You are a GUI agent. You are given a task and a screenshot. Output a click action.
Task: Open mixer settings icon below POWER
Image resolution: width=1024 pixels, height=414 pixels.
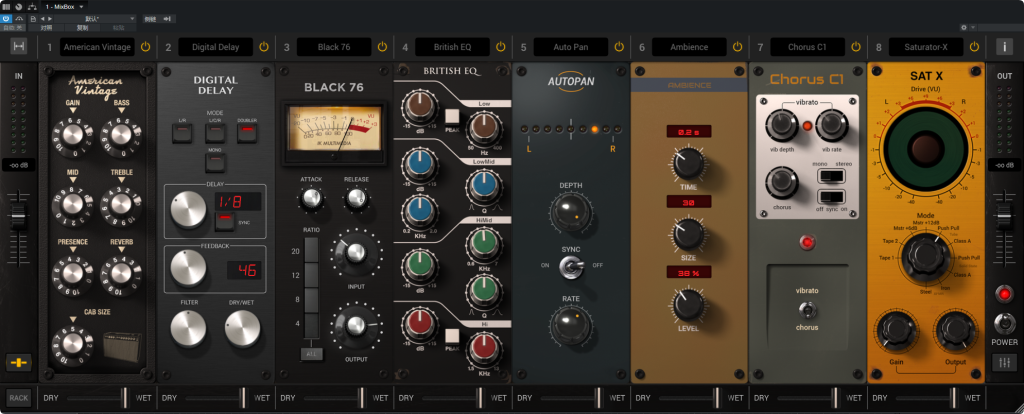(1004, 362)
